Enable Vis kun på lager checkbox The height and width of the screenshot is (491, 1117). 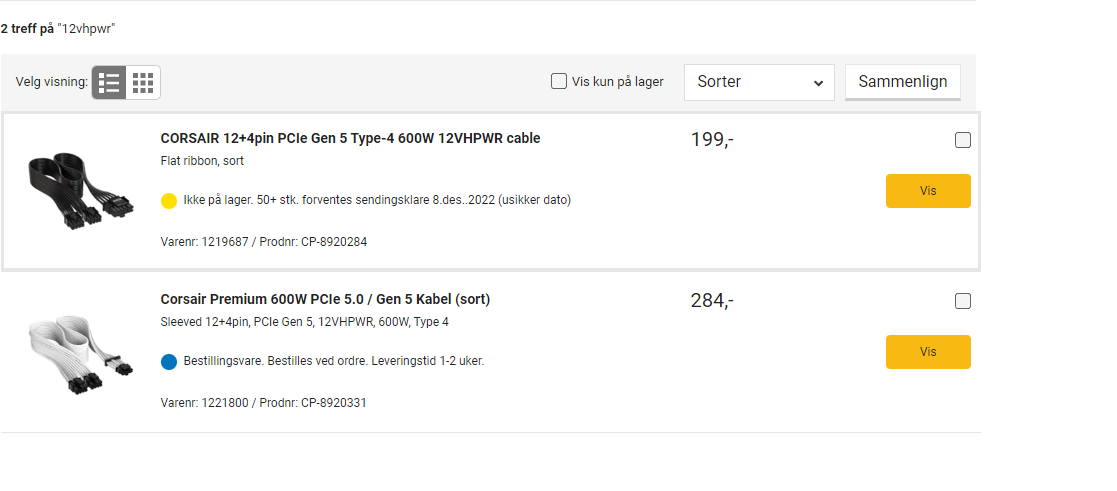559,81
